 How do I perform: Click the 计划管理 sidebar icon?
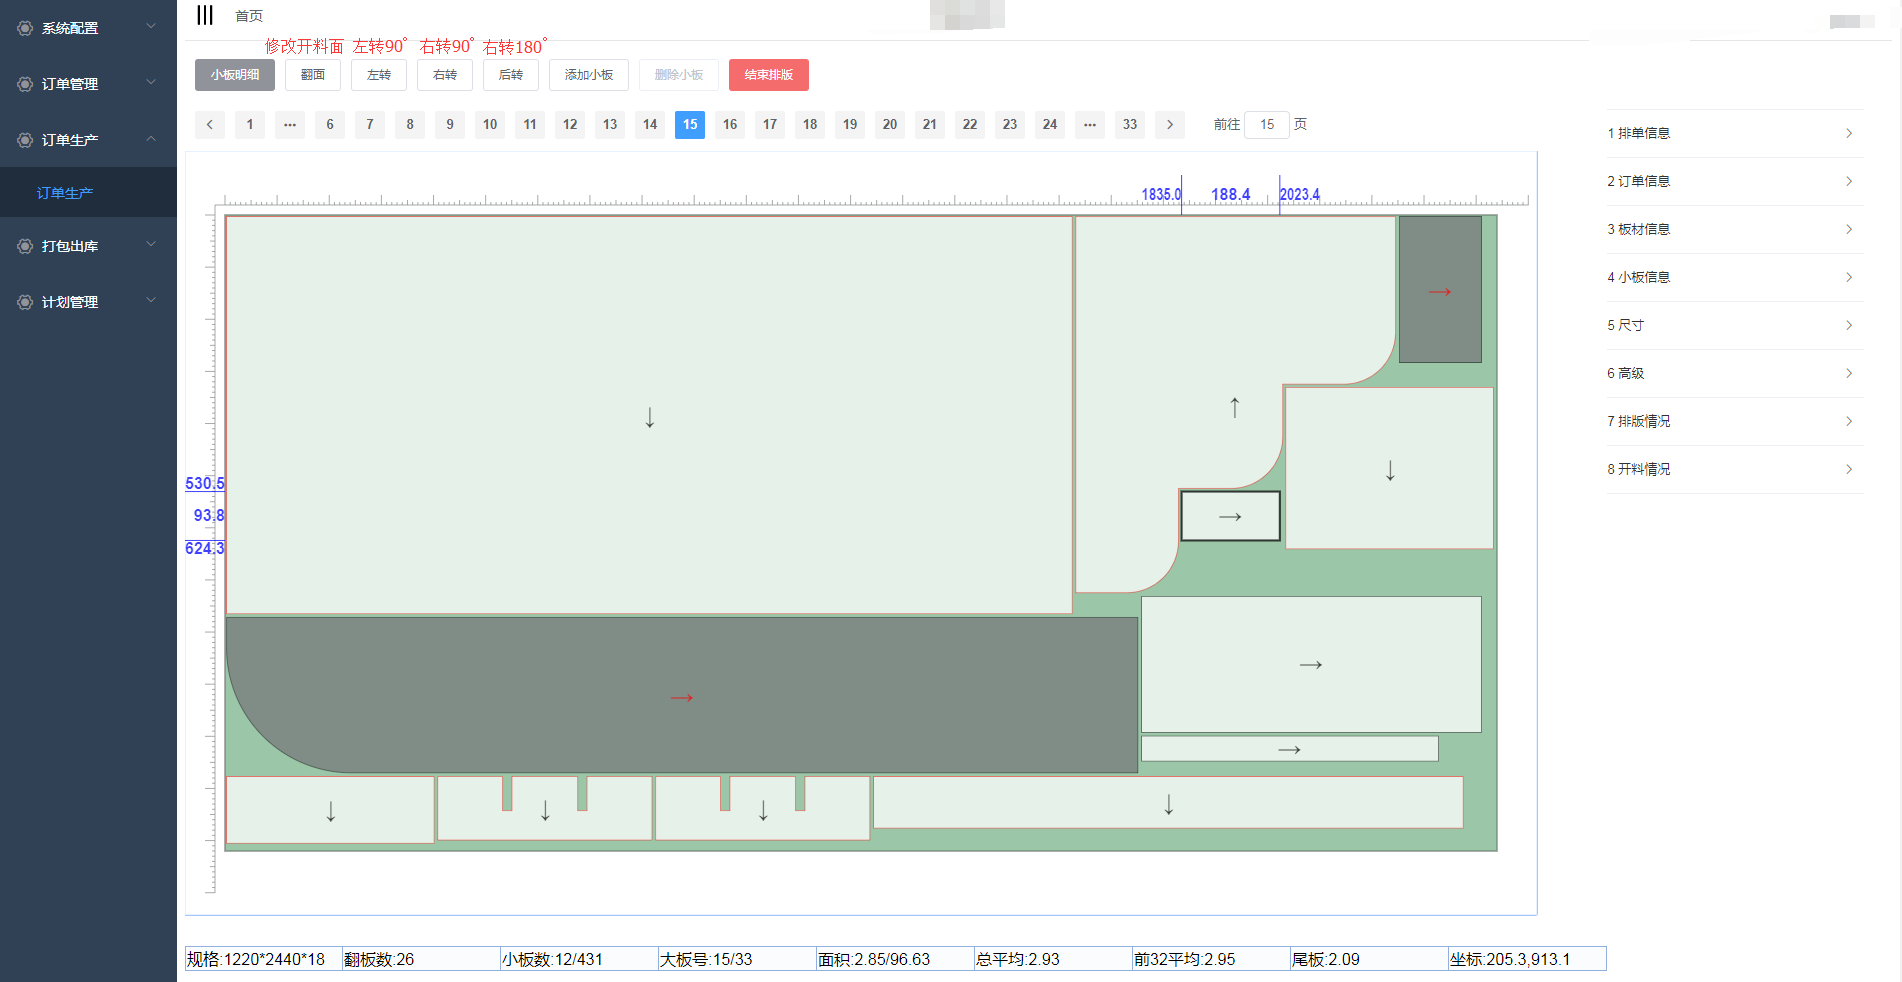click(25, 302)
